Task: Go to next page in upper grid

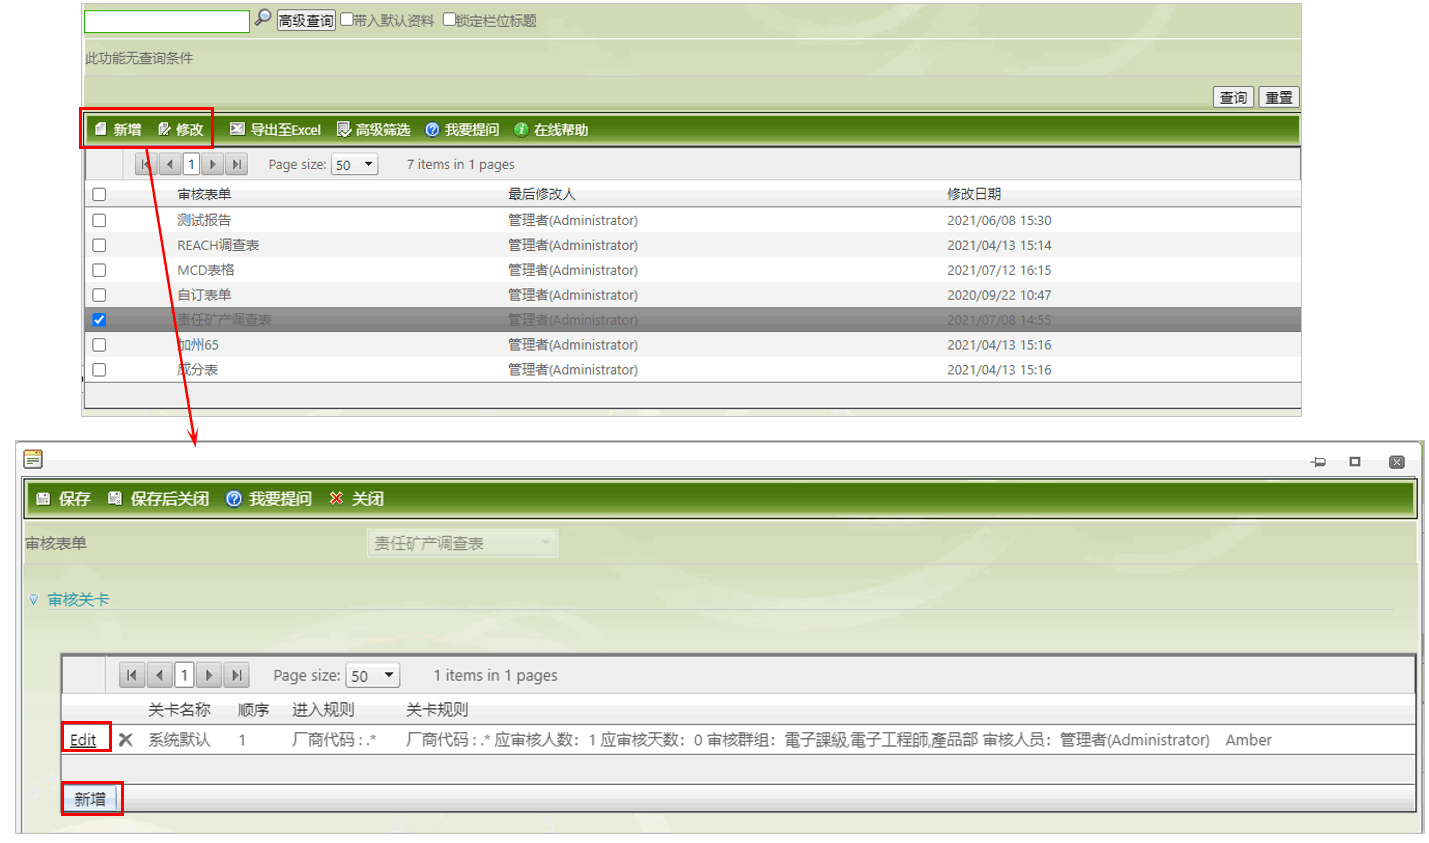Action: (x=213, y=164)
